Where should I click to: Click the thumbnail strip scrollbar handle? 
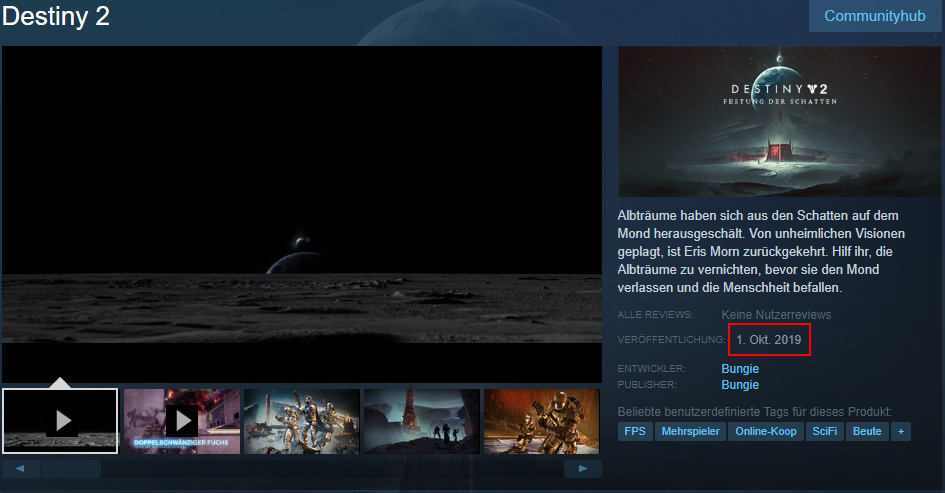coord(71,468)
